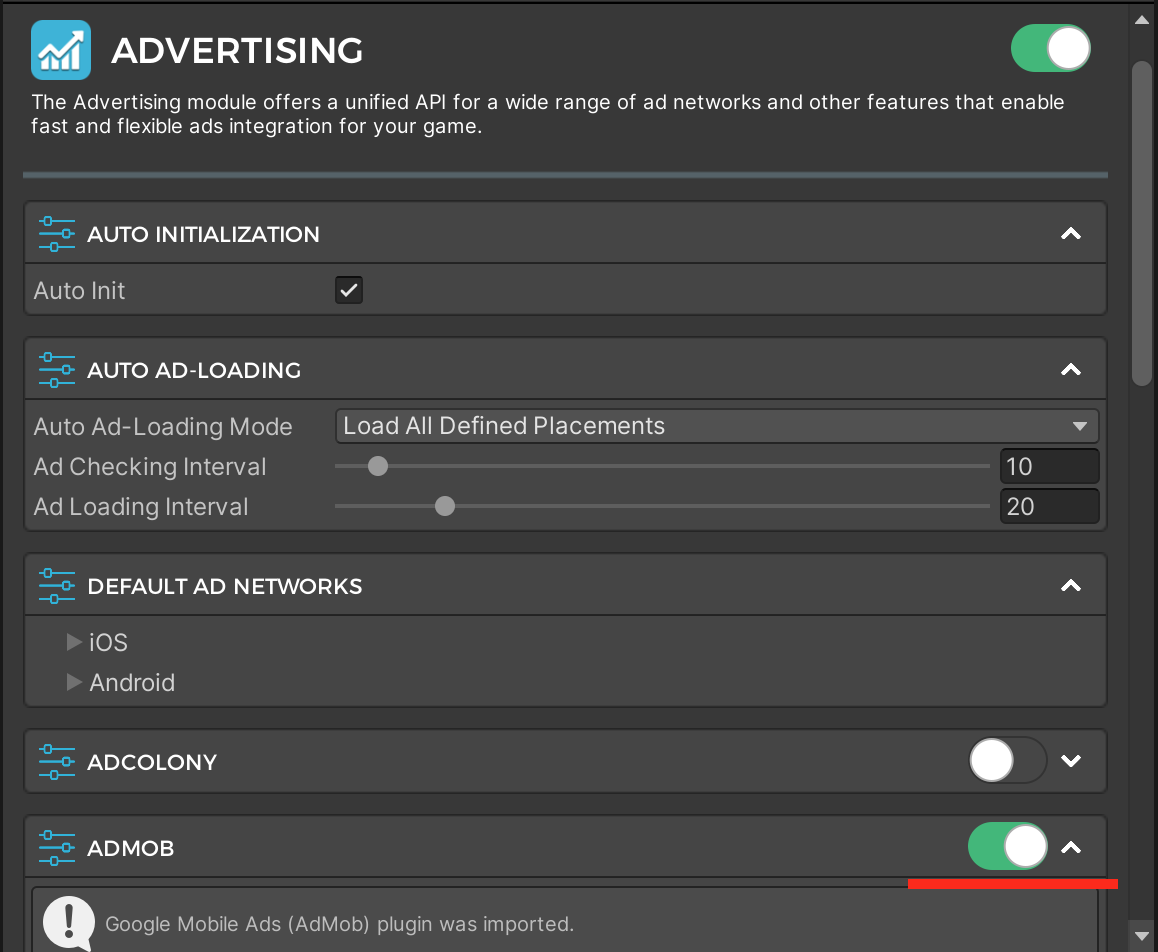
Task: Open the Auto Ad-Loading Mode dropdown
Action: click(716, 426)
